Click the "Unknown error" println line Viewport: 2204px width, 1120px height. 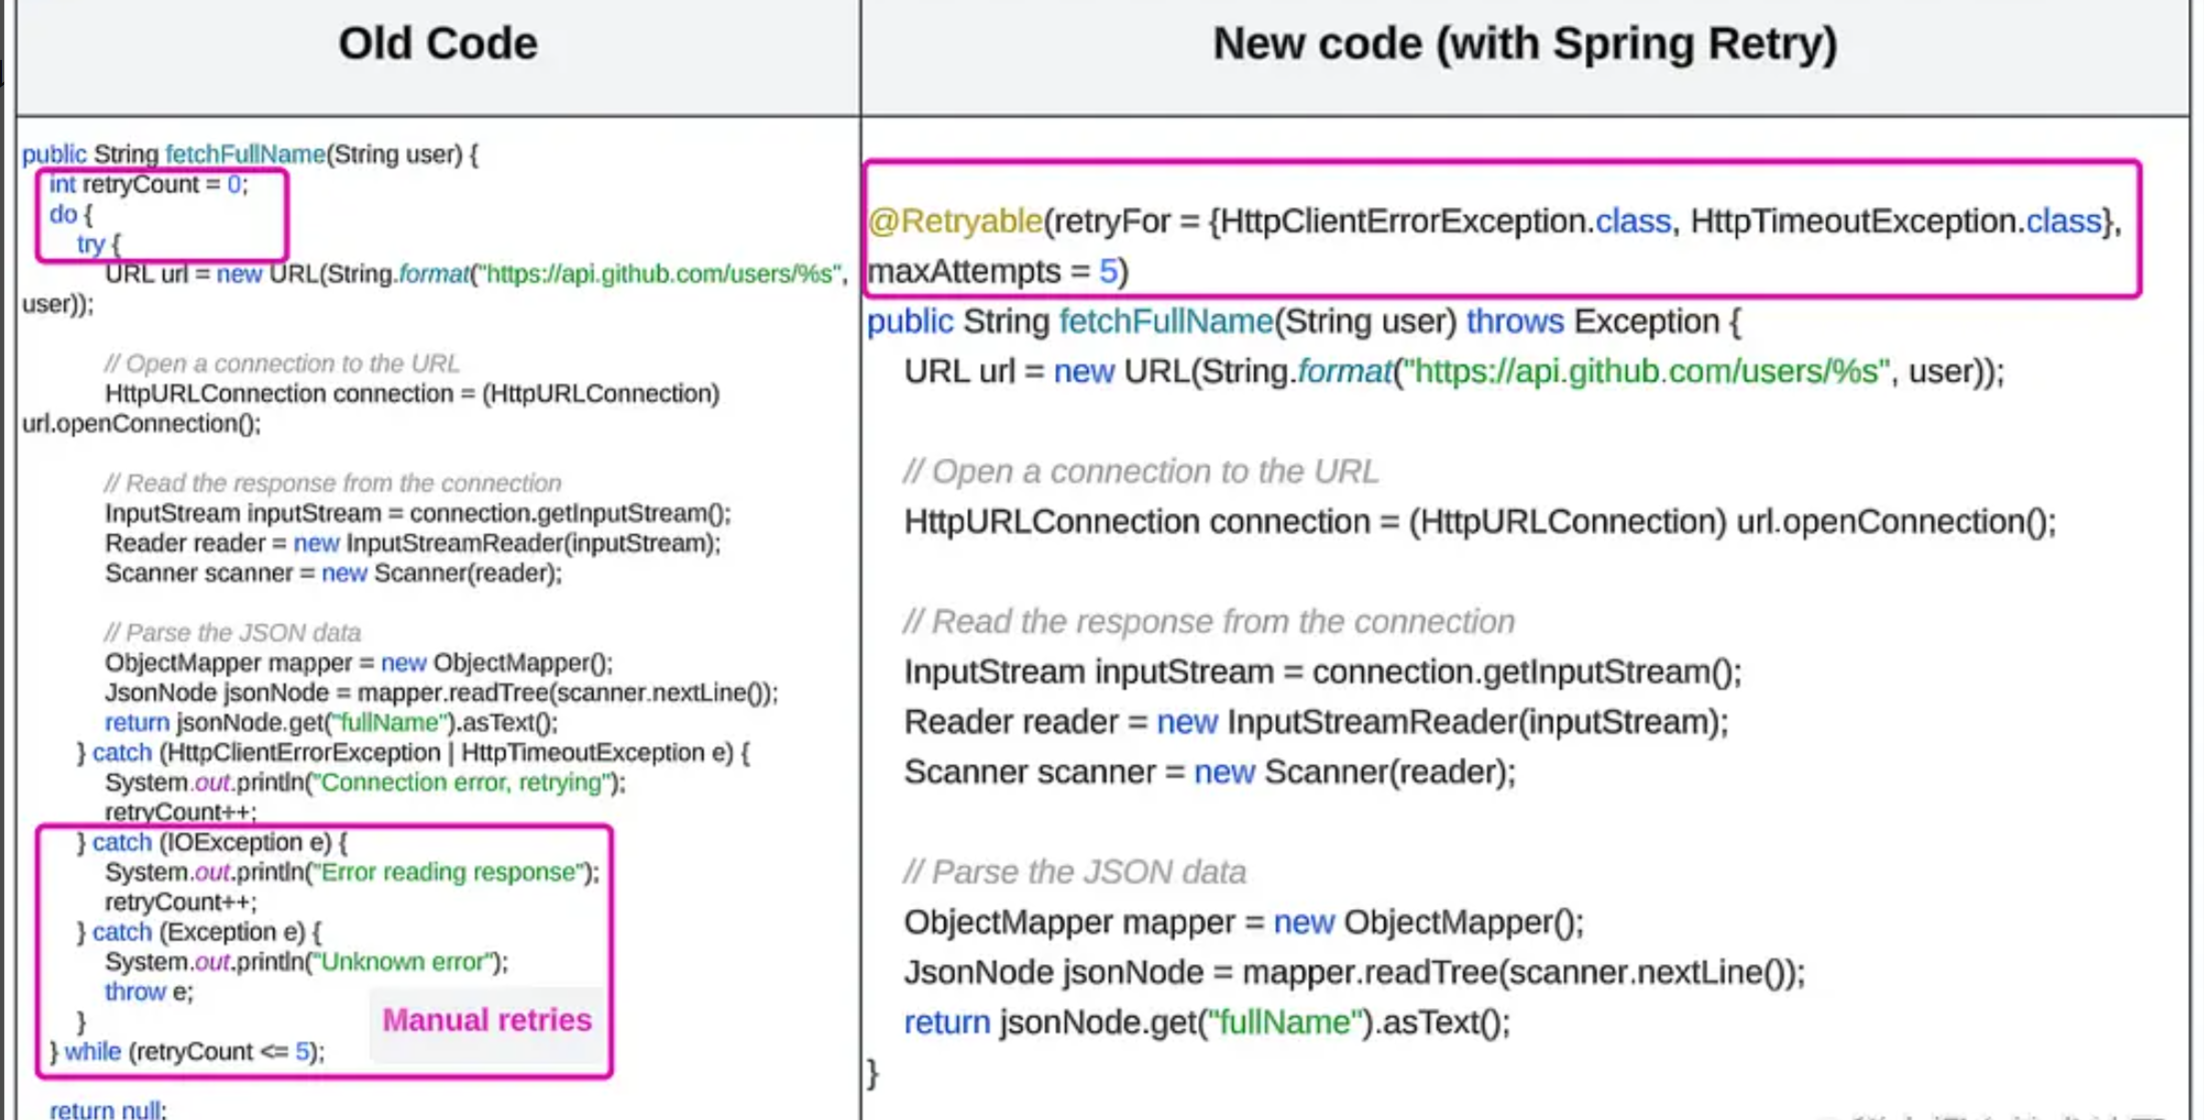(306, 962)
